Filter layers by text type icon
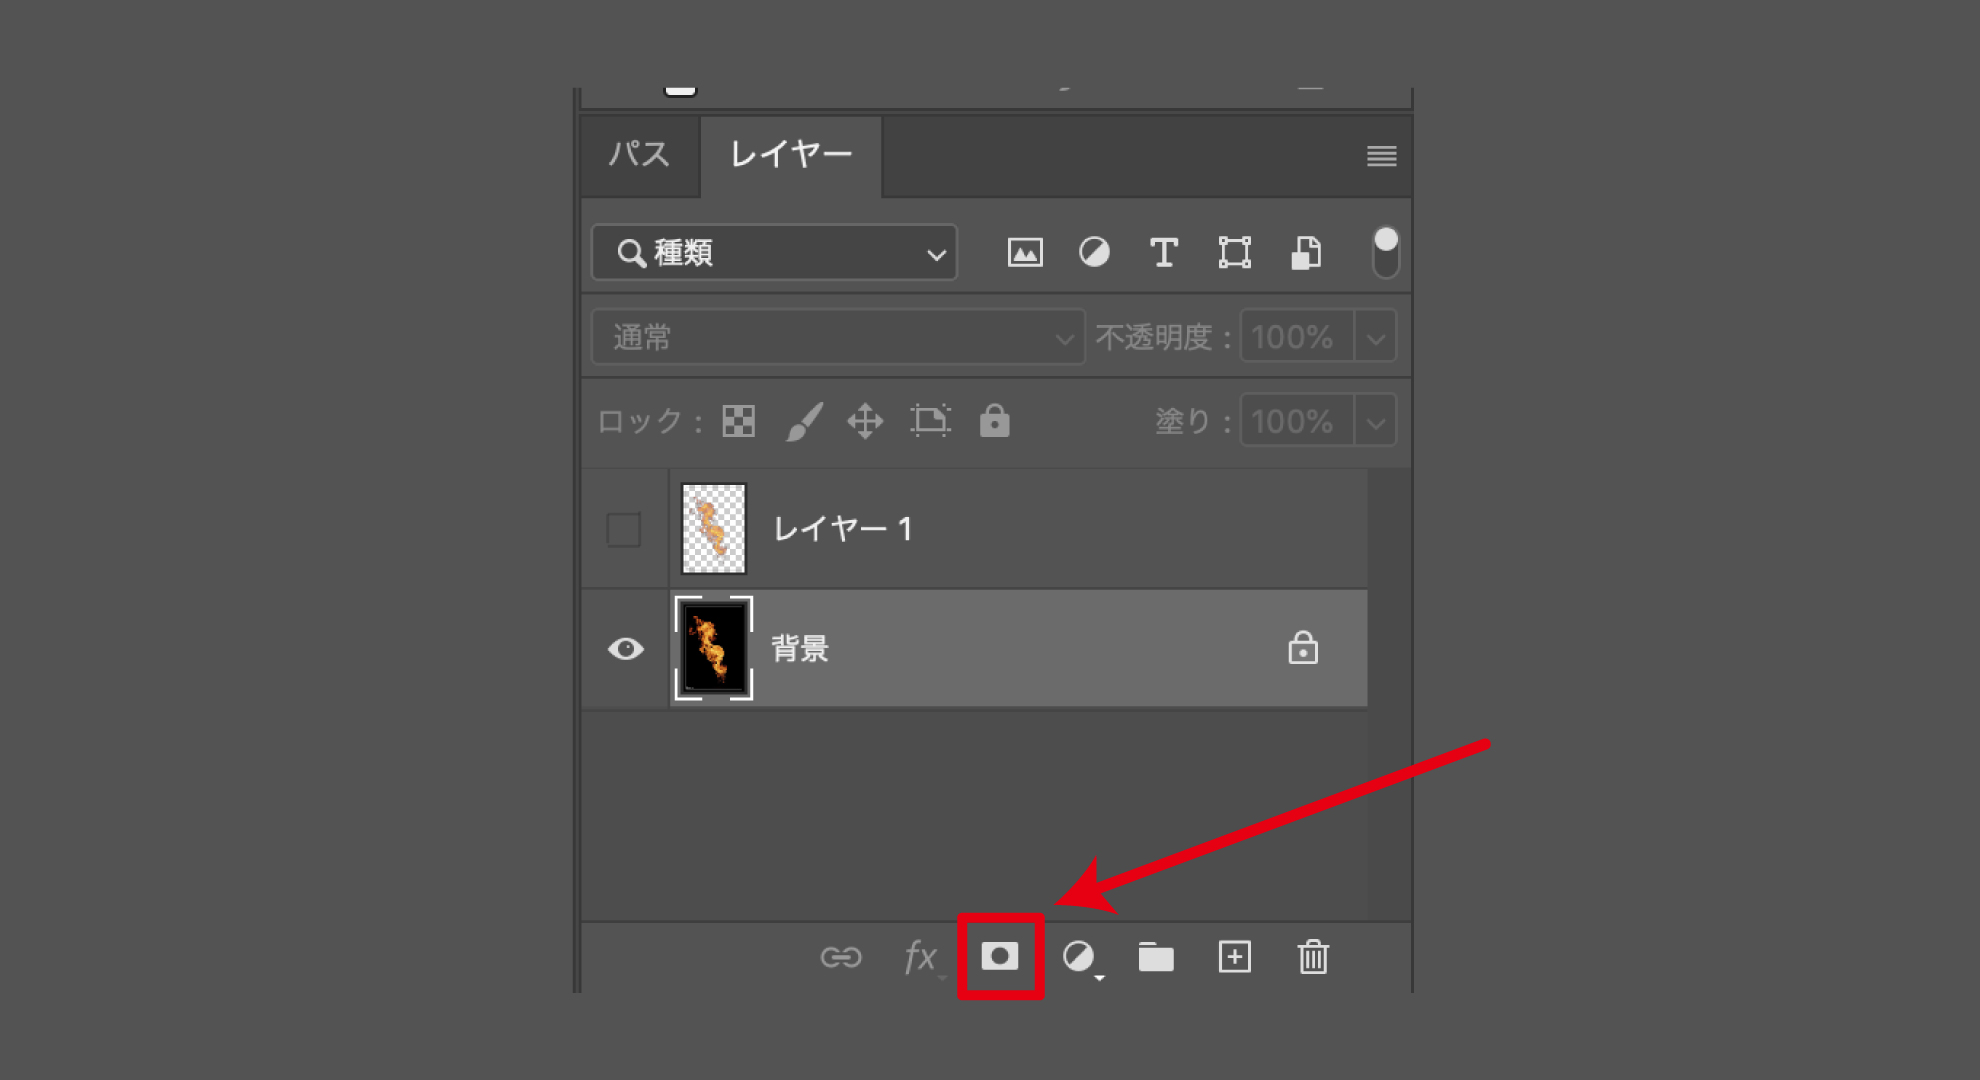1980x1080 pixels. [1163, 252]
